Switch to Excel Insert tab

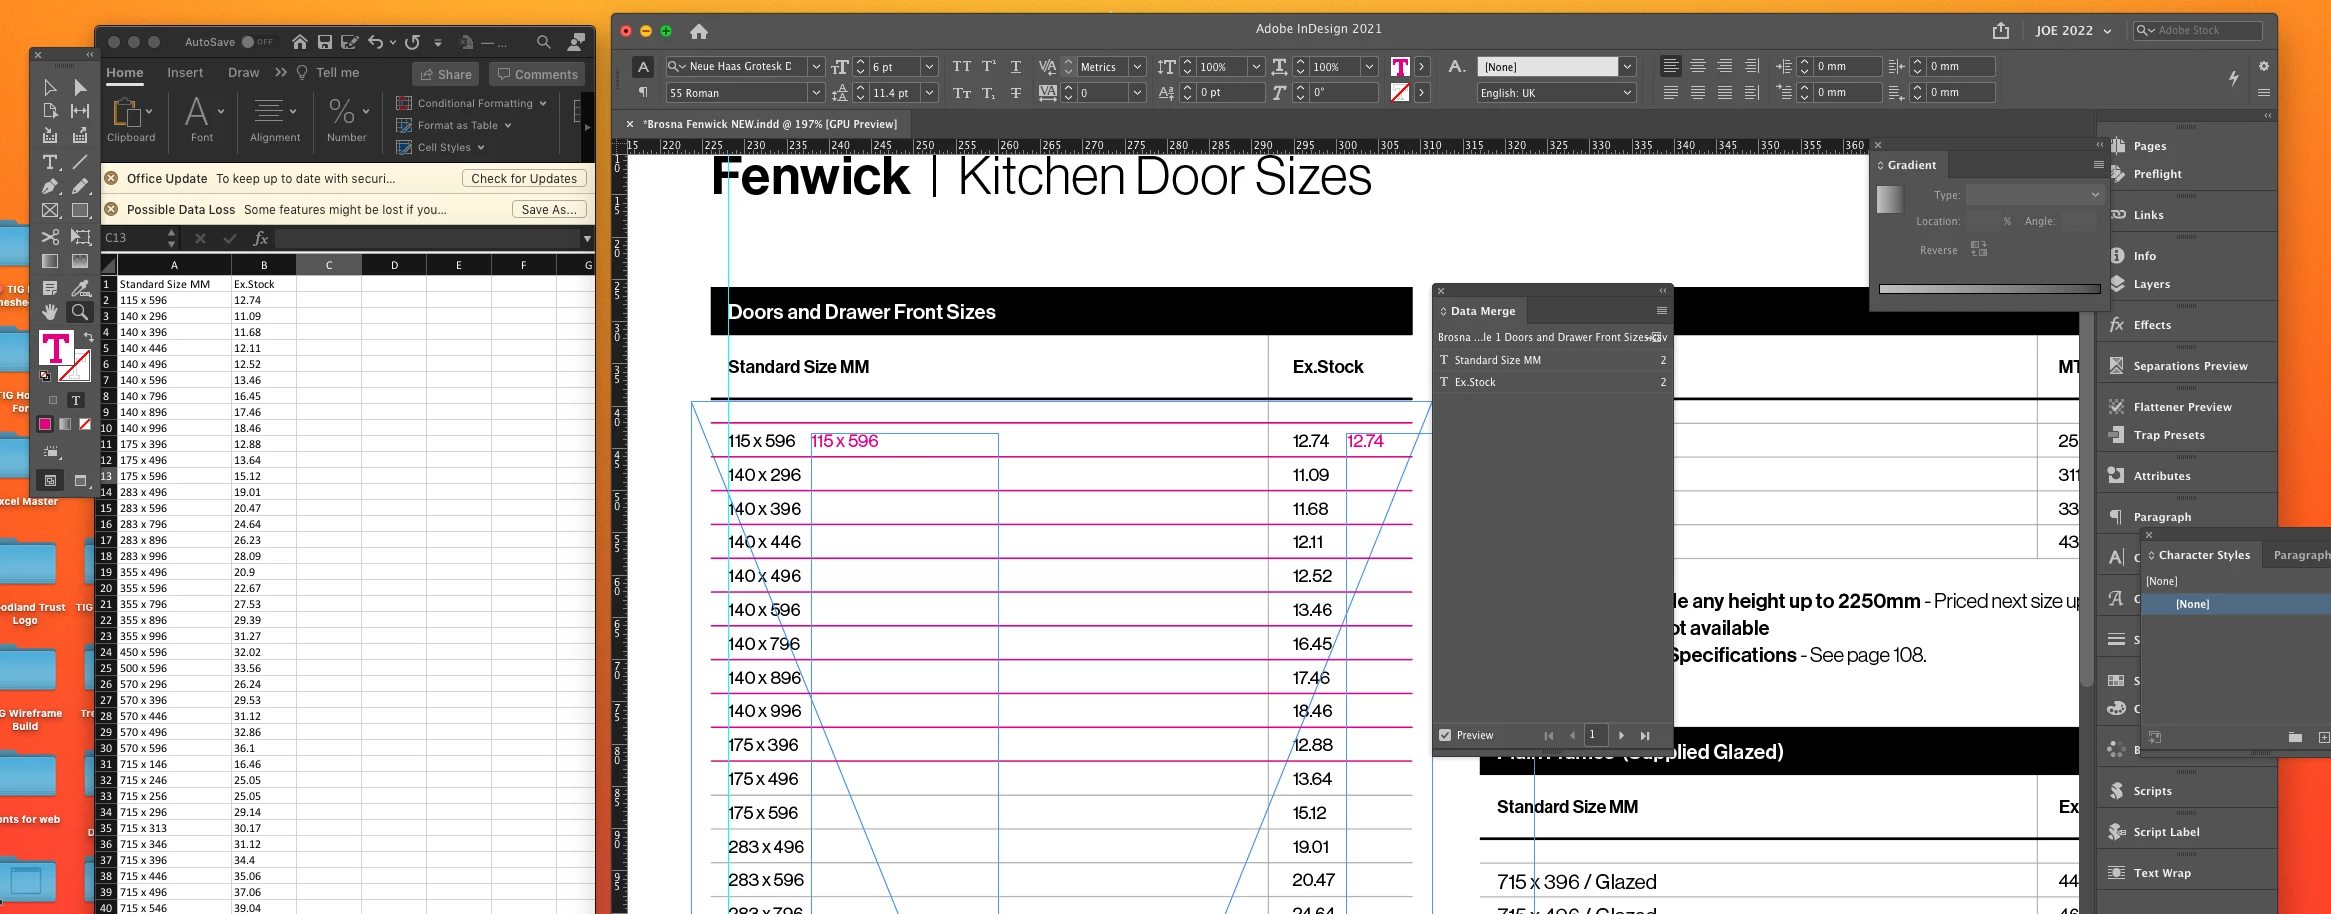point(185,73)
